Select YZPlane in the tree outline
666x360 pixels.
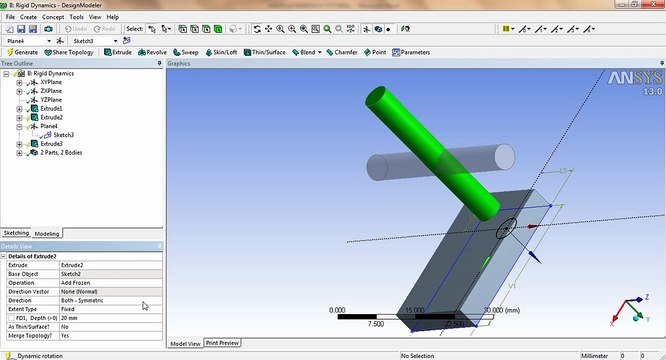51,100
